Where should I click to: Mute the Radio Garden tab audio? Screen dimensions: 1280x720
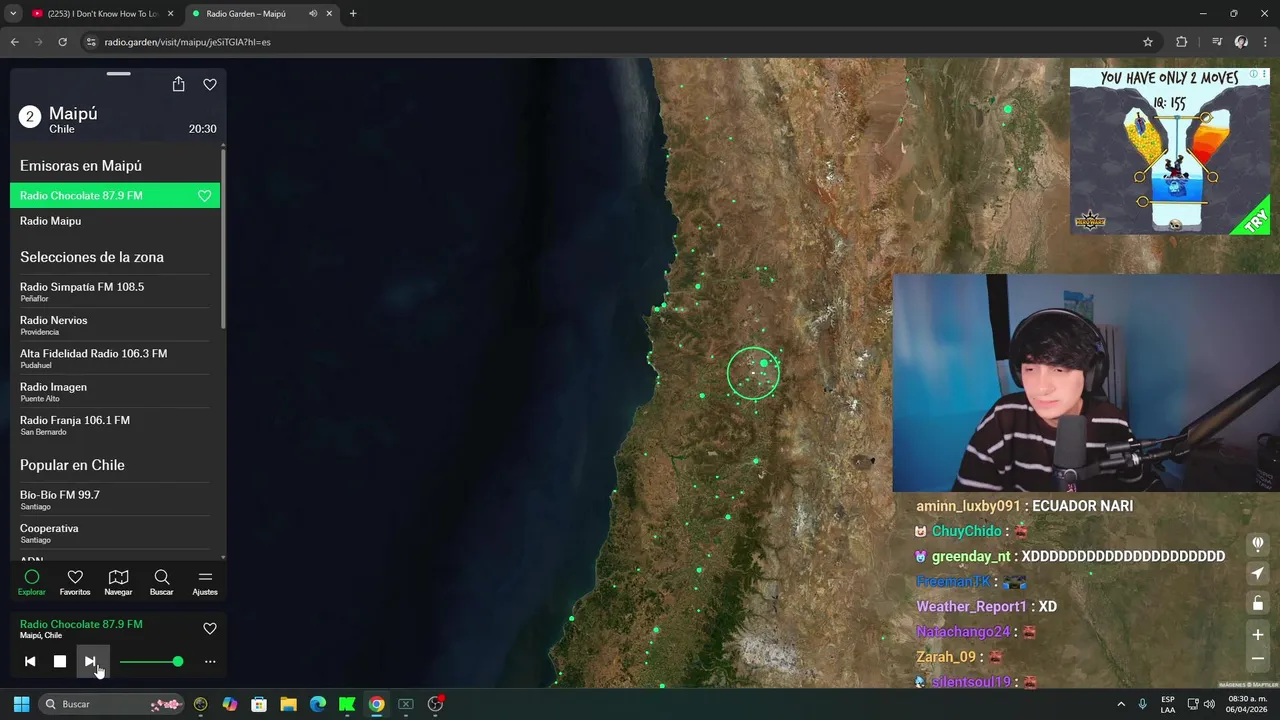[x=313, y=14]
